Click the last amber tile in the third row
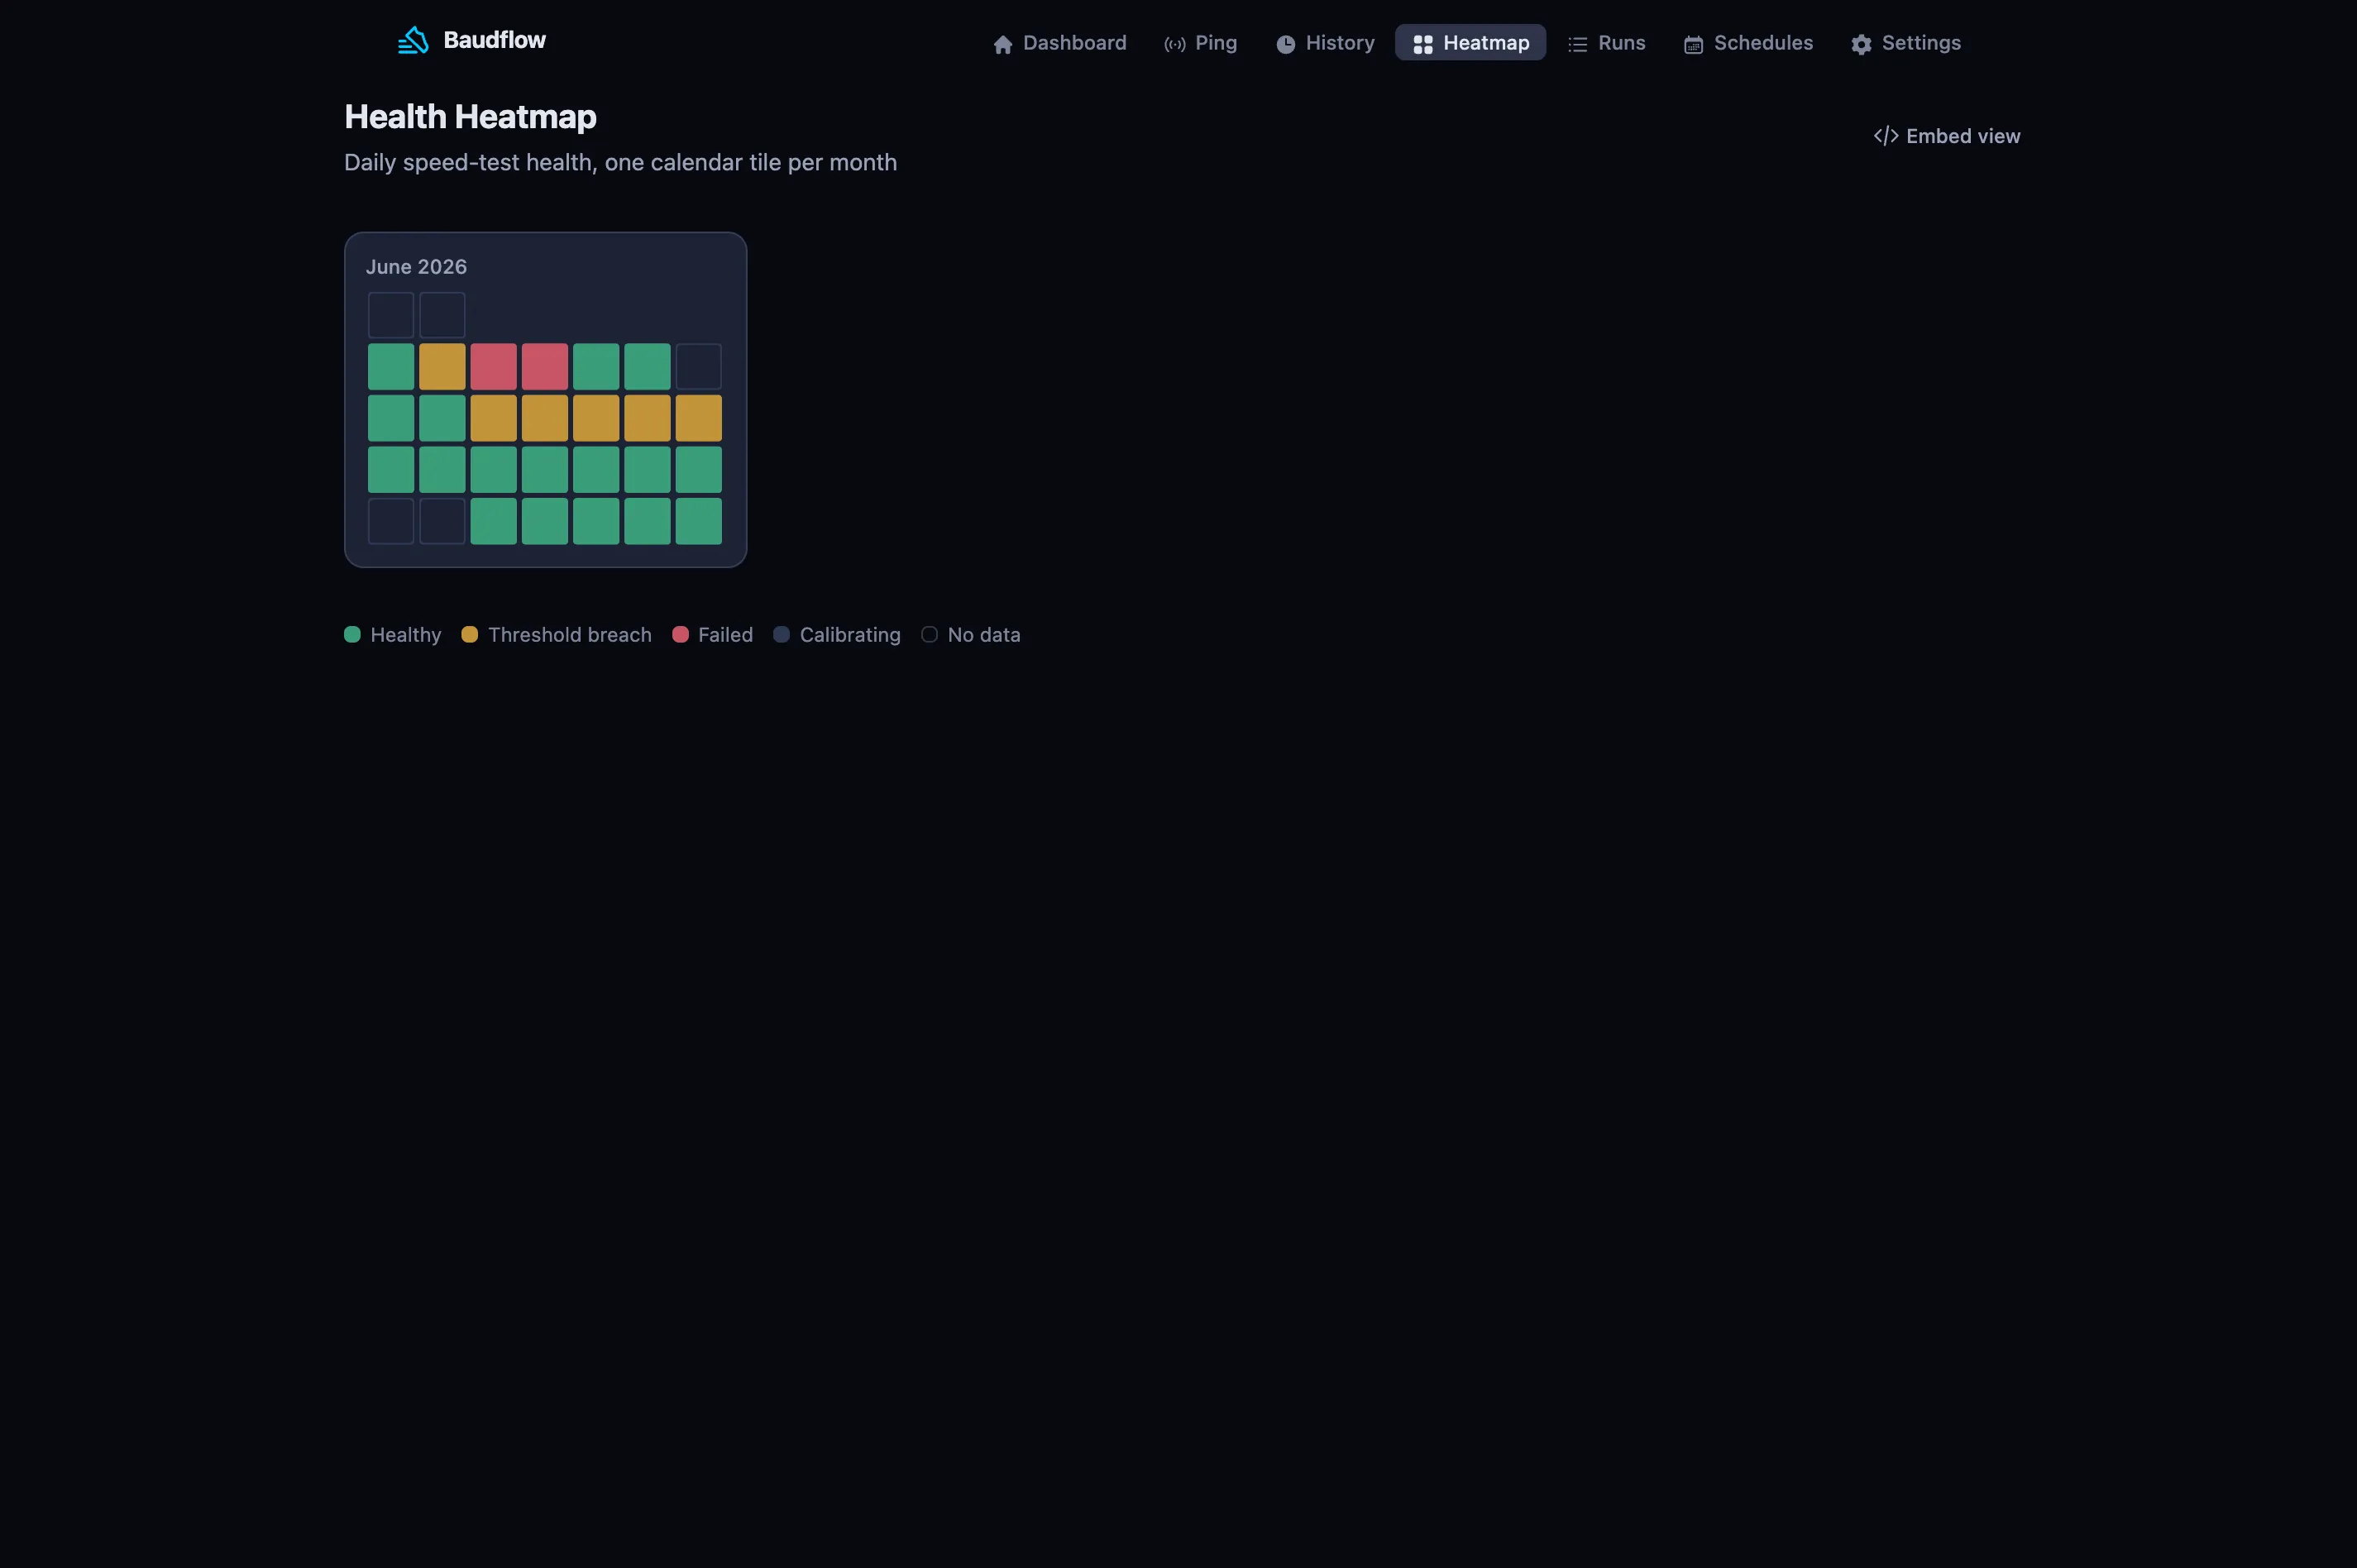2357x1568 pixels. tap(699, 418)
